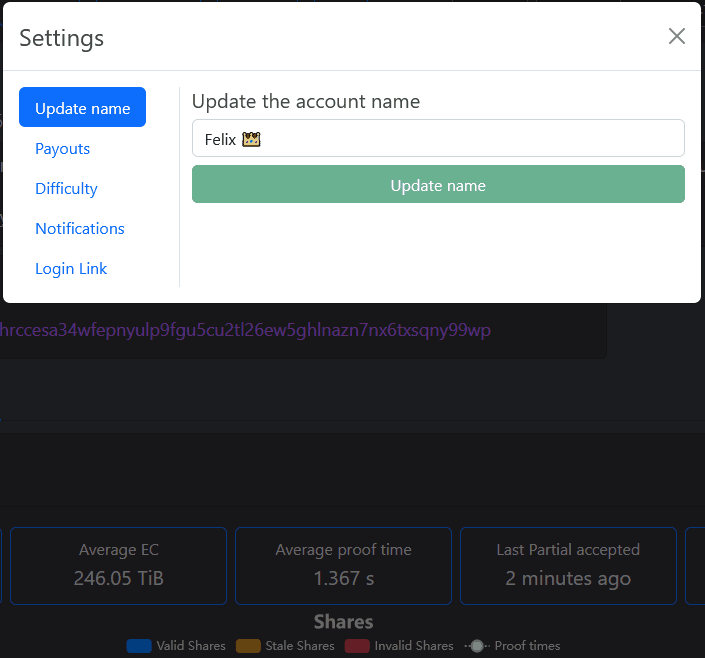Open the purple launcher address link
This screenshot has width=705, height=658.
(245, 330)
